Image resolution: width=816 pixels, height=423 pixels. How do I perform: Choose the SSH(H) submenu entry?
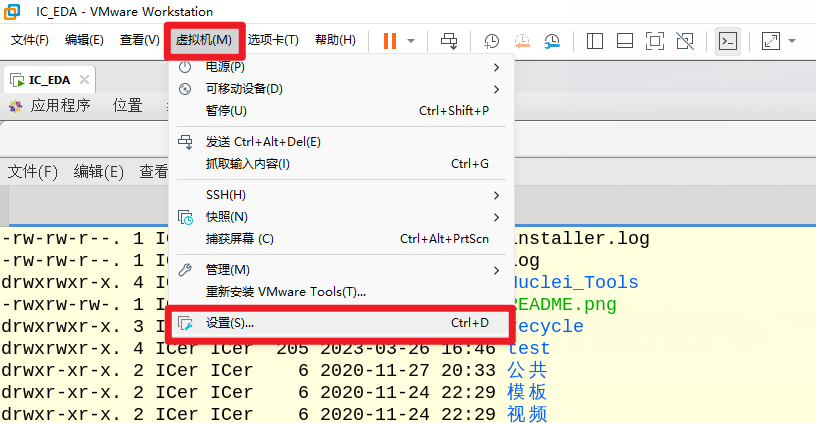[x=341, y=195]
